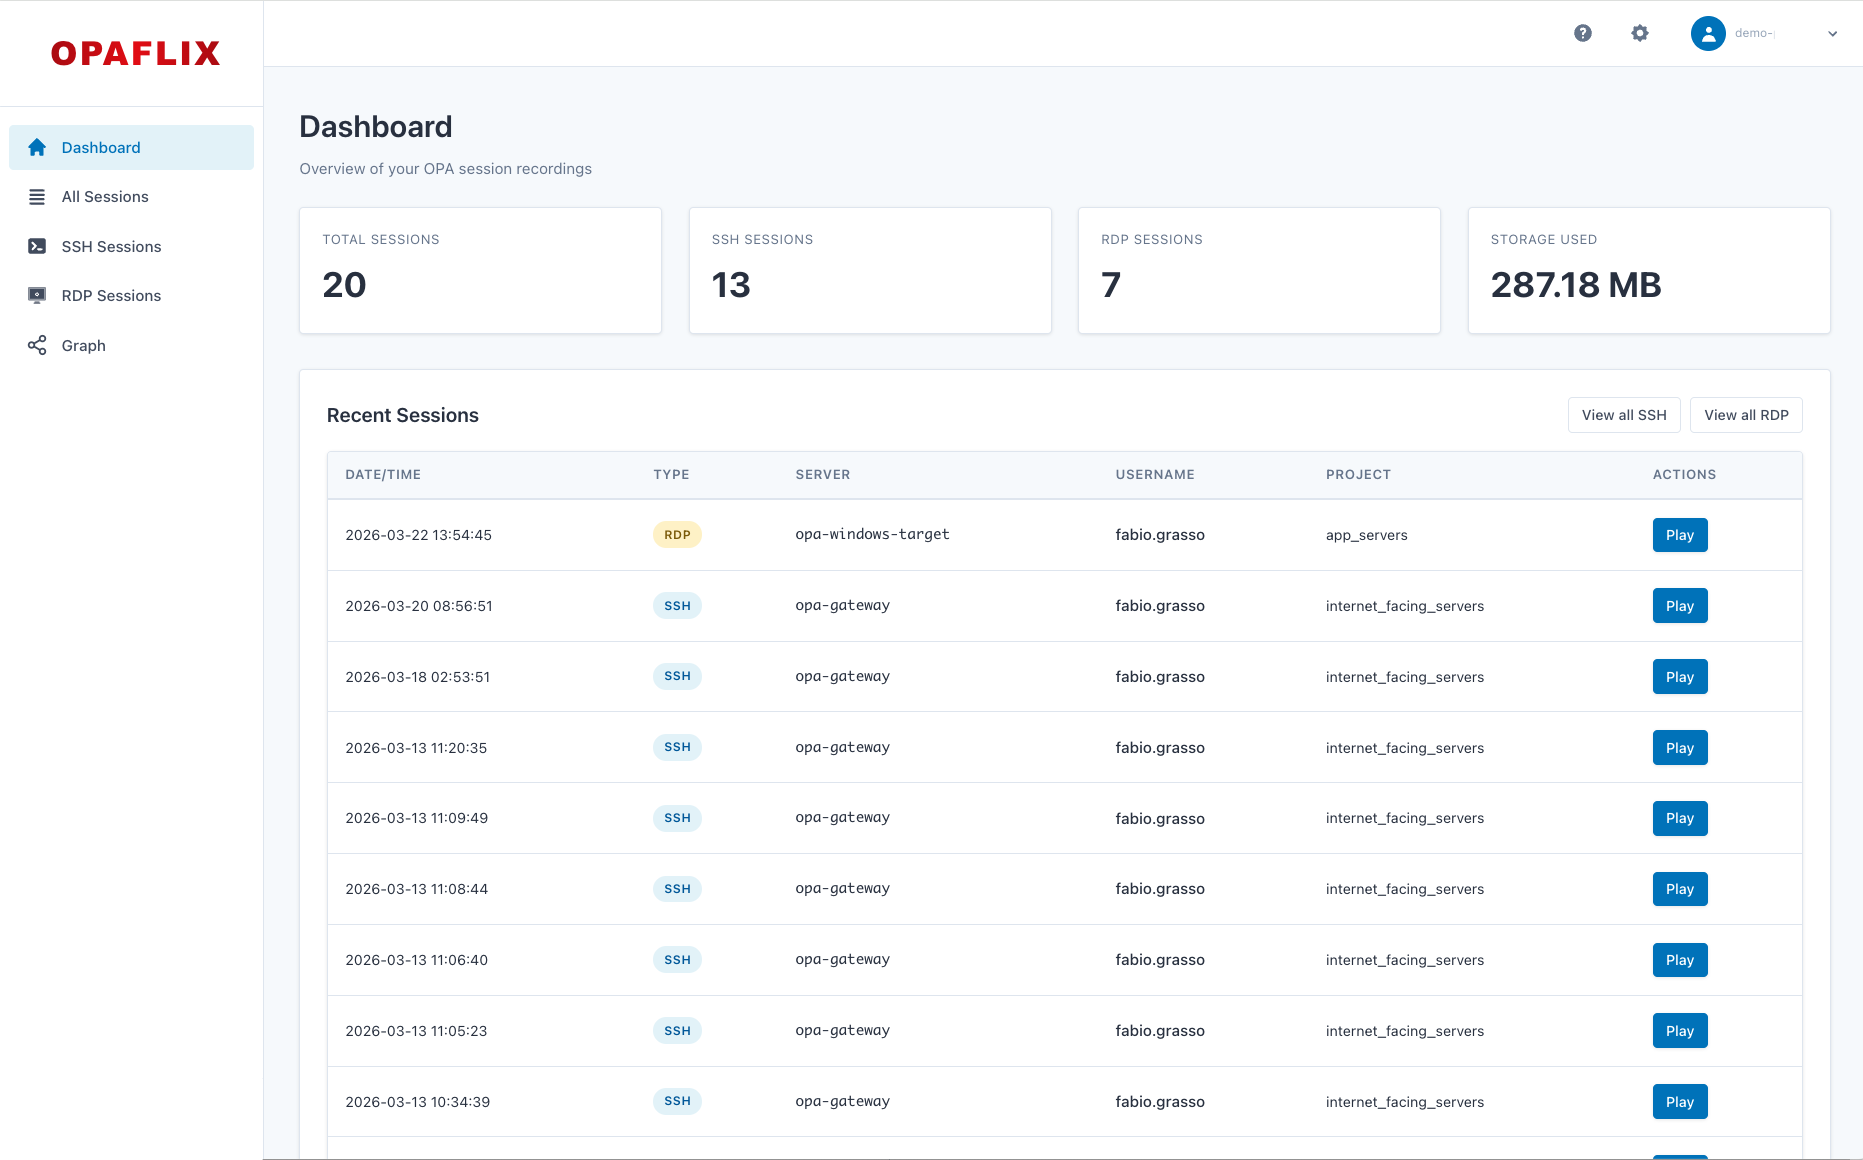Play the session from 2026-03-13 10:34:39

tap(1679, 1101)
